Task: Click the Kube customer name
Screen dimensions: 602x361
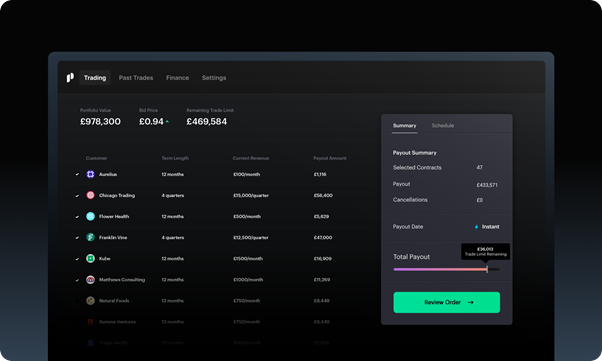Action: [104, 259]
